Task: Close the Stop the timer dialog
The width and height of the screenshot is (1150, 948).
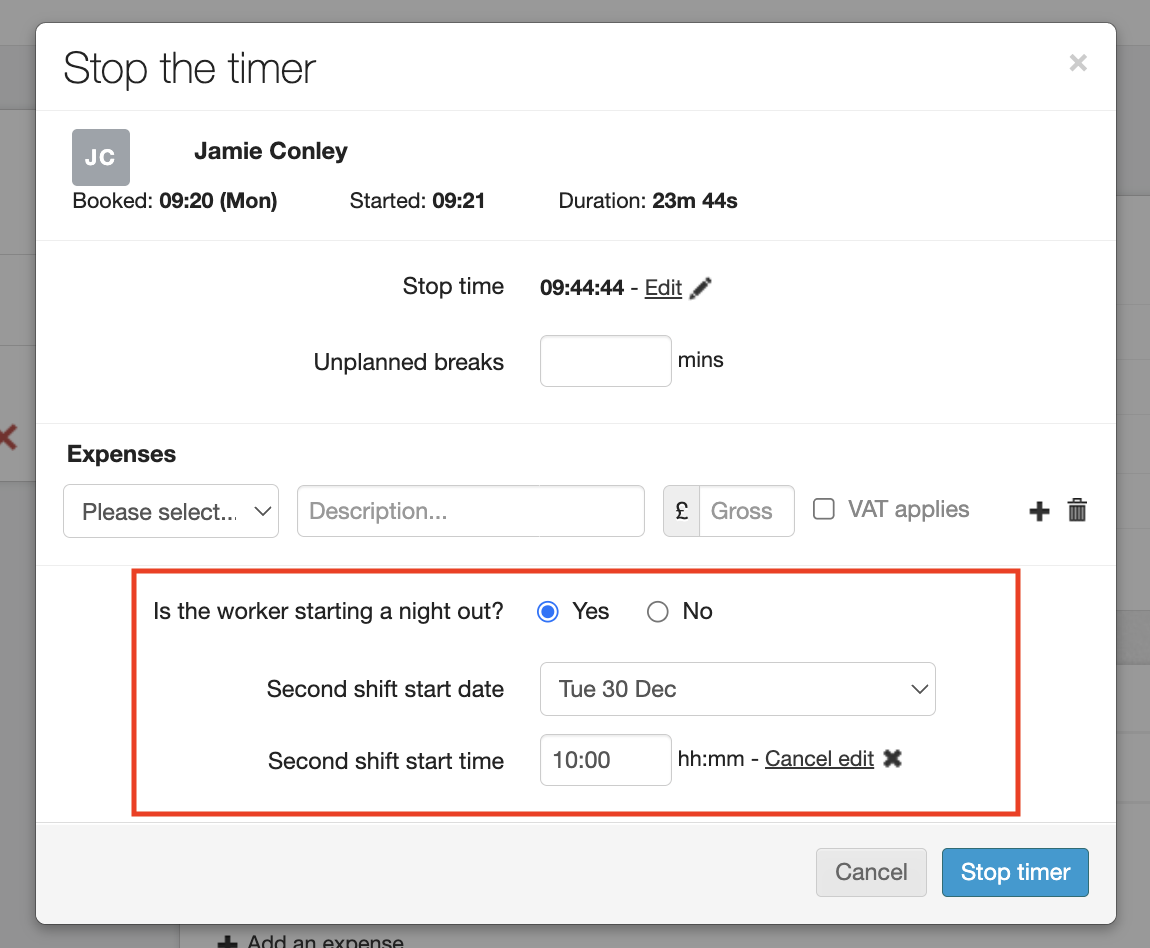Action: pyautogui.click(x=1078, y=63)
